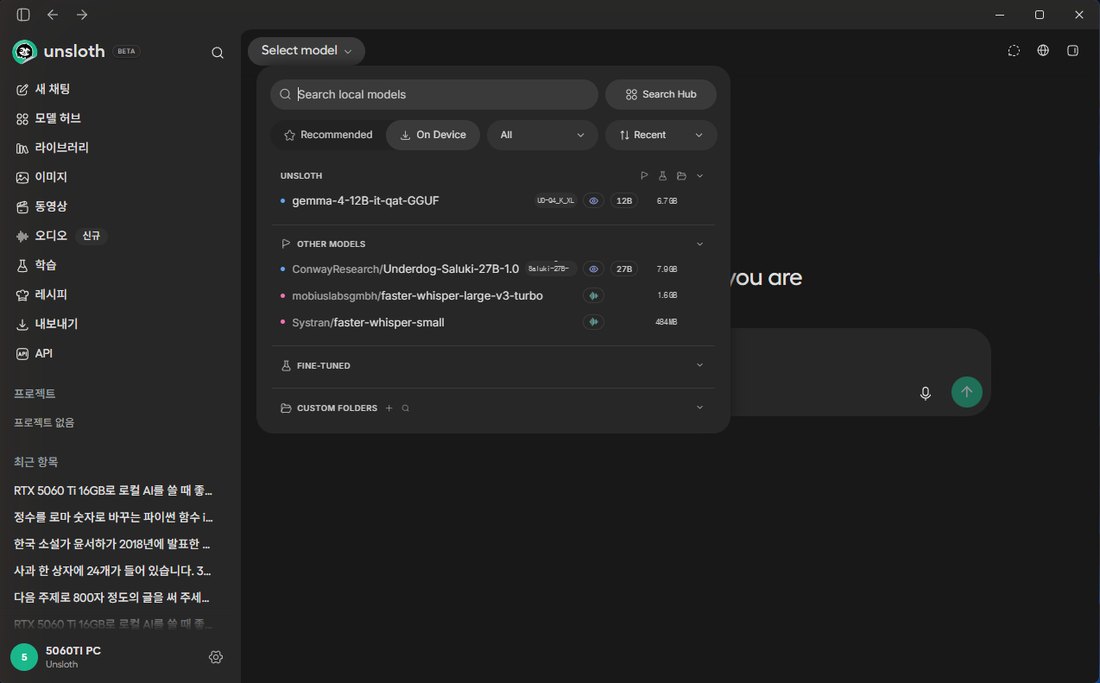The width and height of the screenshot is (1100, 683).
Task: Click the Search Hub button
Action: pos(661,95)
